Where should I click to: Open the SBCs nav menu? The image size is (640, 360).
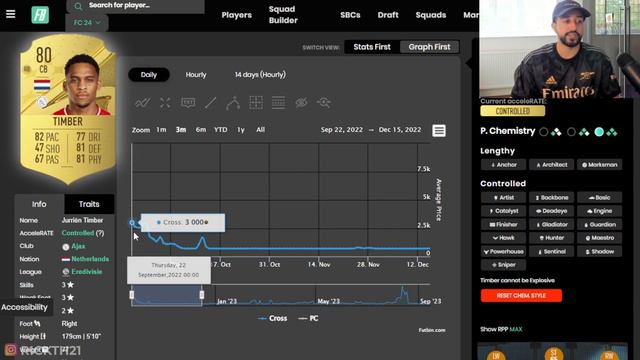pos(350,15)
